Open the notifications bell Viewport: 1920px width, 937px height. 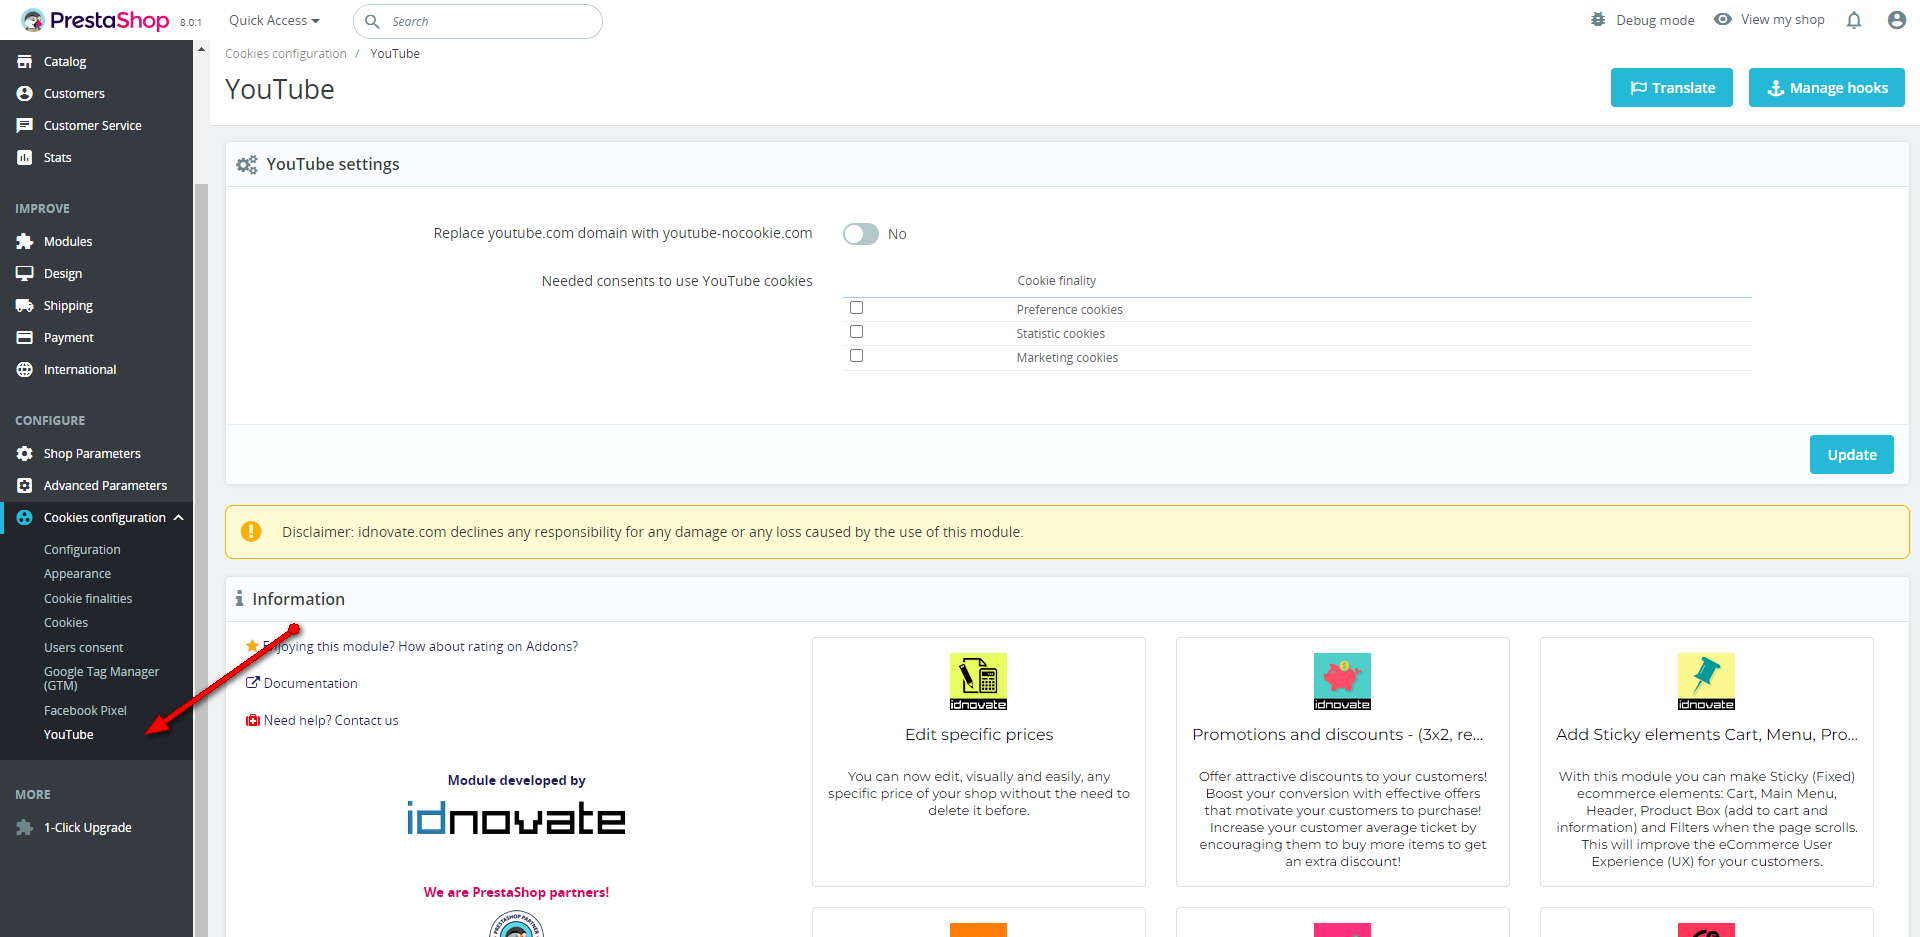[x=1854, y=20]
